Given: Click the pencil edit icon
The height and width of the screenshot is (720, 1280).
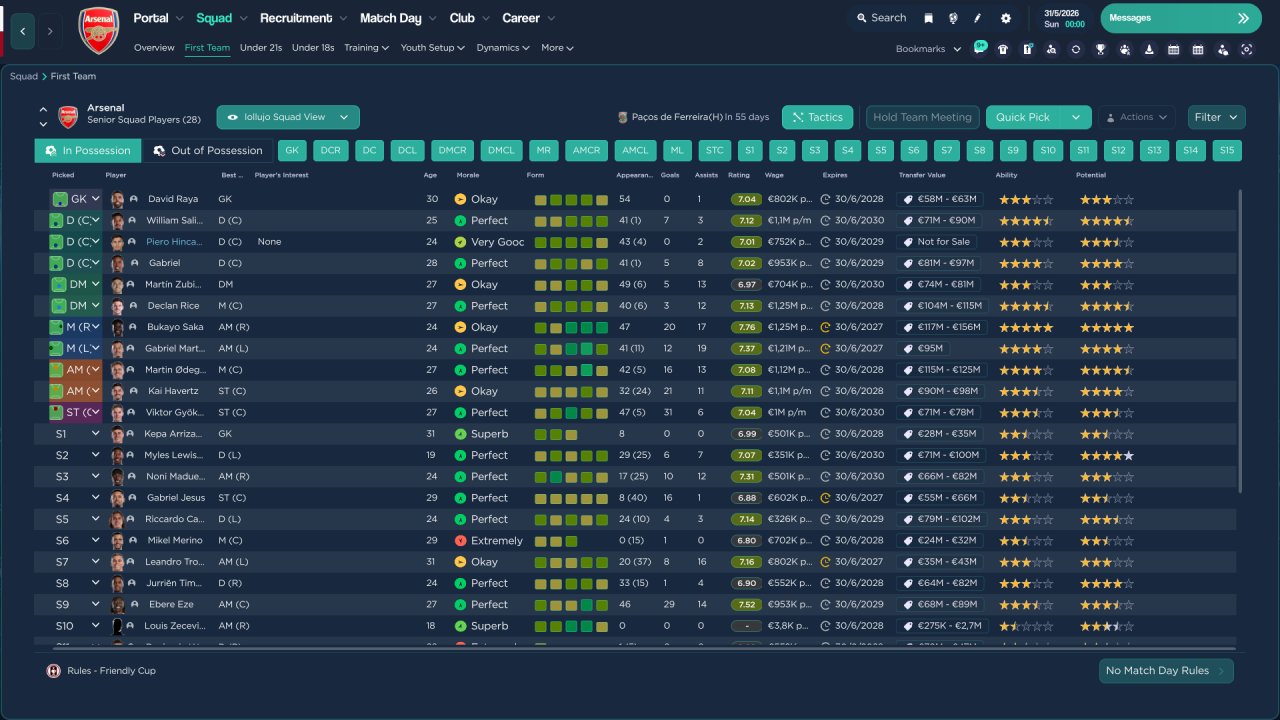Looking at the screenshot, I should [x=979, y=18].
